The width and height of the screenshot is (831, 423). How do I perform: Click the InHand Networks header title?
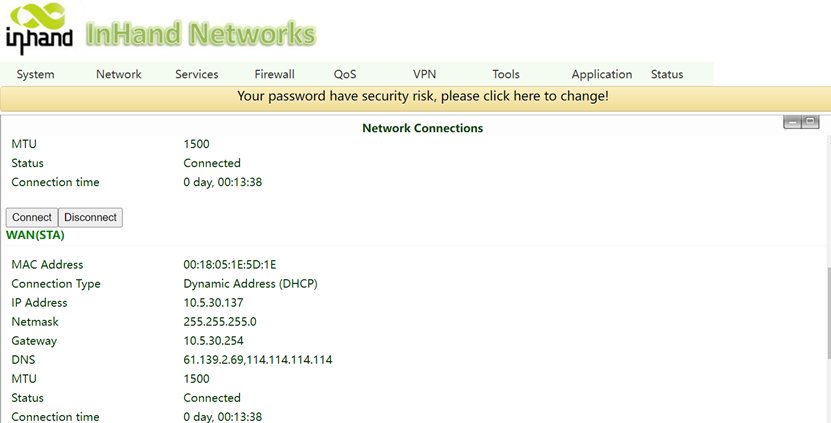[x=201, y=33]
